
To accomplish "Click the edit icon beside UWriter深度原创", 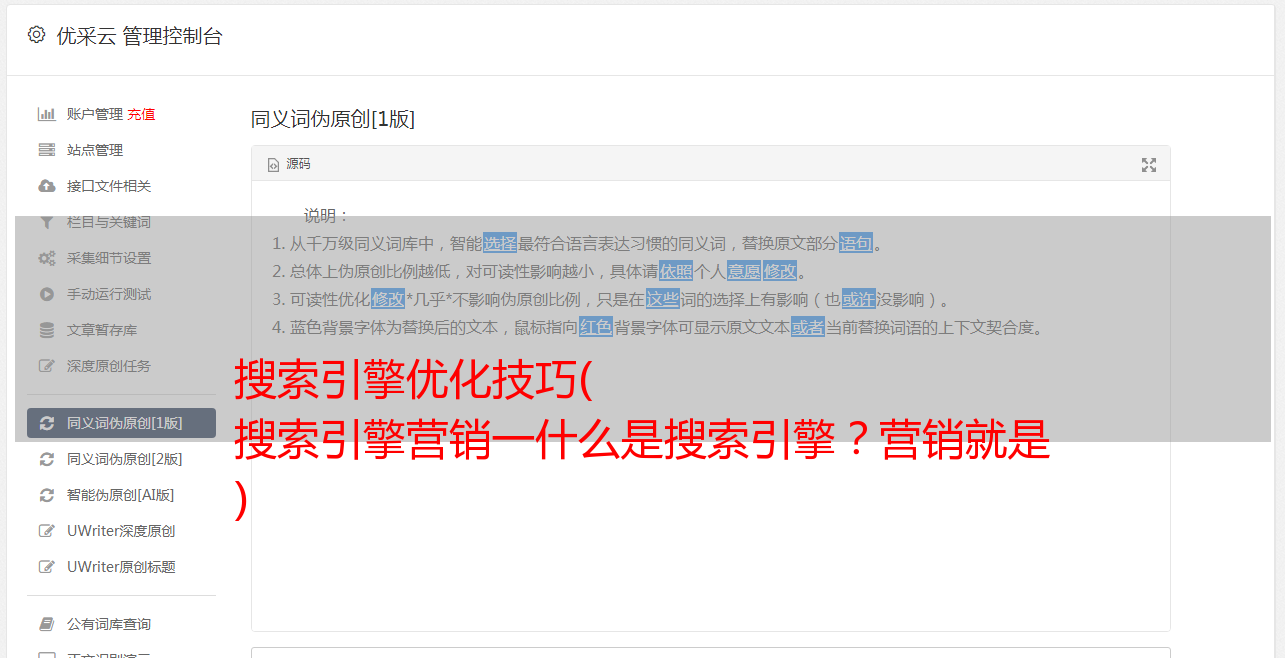I will (x=46, y=531).
